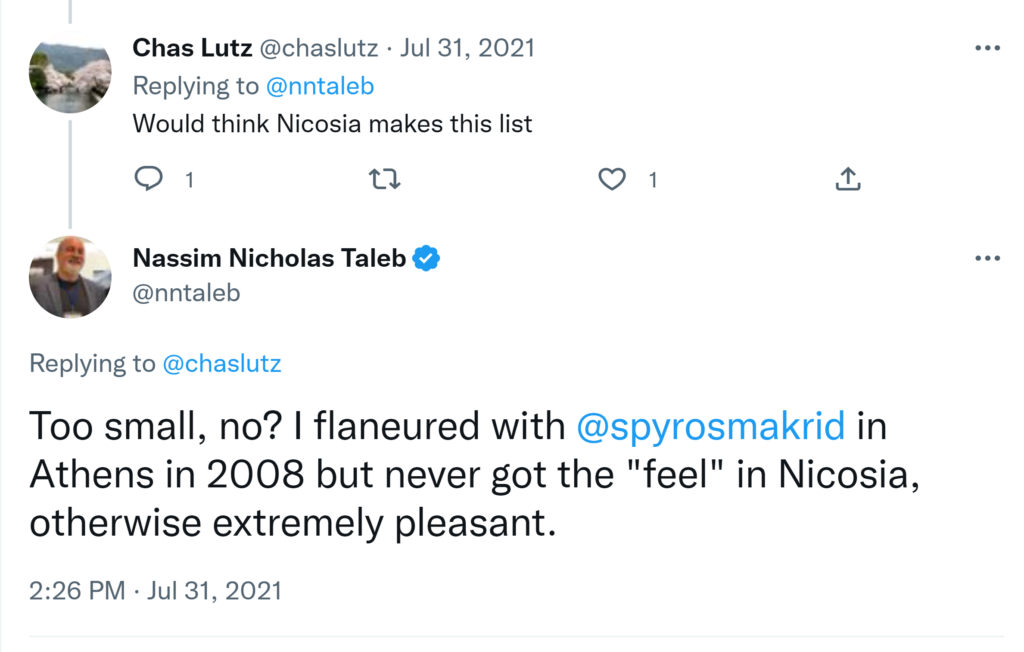The image size is (1024, 652).
Task: Click the 'Would think Nicosia makes this list' tweet text
Action: pos(332,124)
